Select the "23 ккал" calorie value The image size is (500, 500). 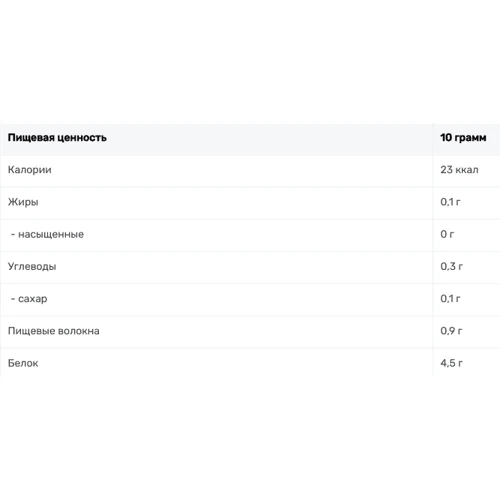459,170
